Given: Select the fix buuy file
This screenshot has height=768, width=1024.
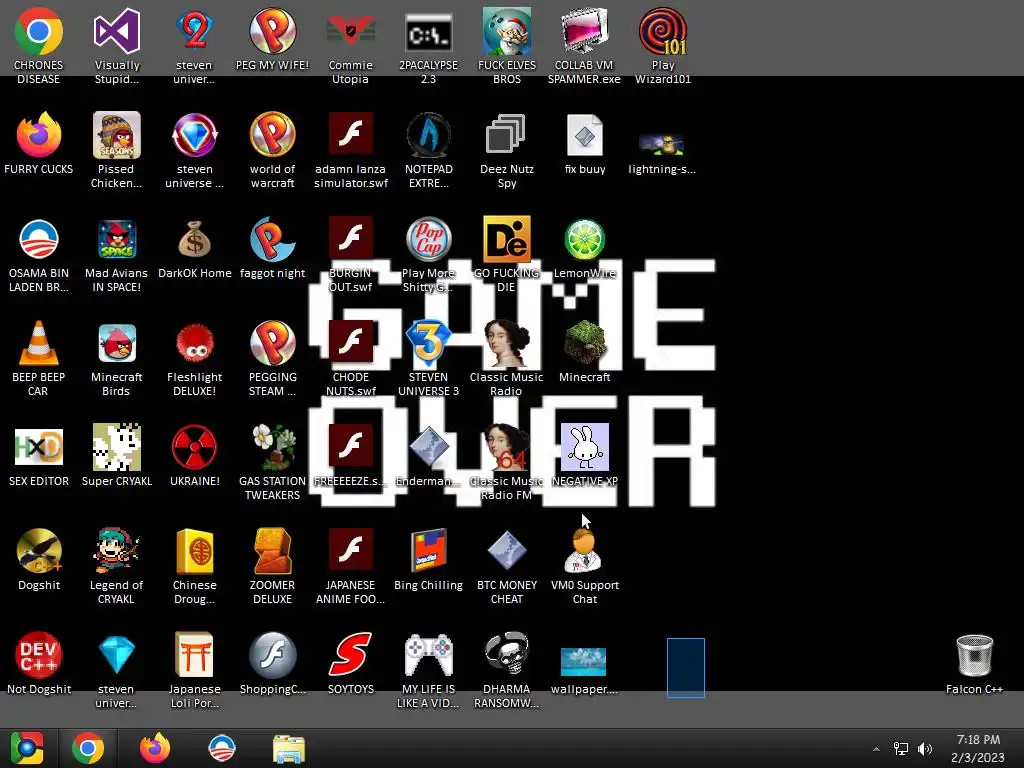Looking at the screenshot, I should coord(584,135).
